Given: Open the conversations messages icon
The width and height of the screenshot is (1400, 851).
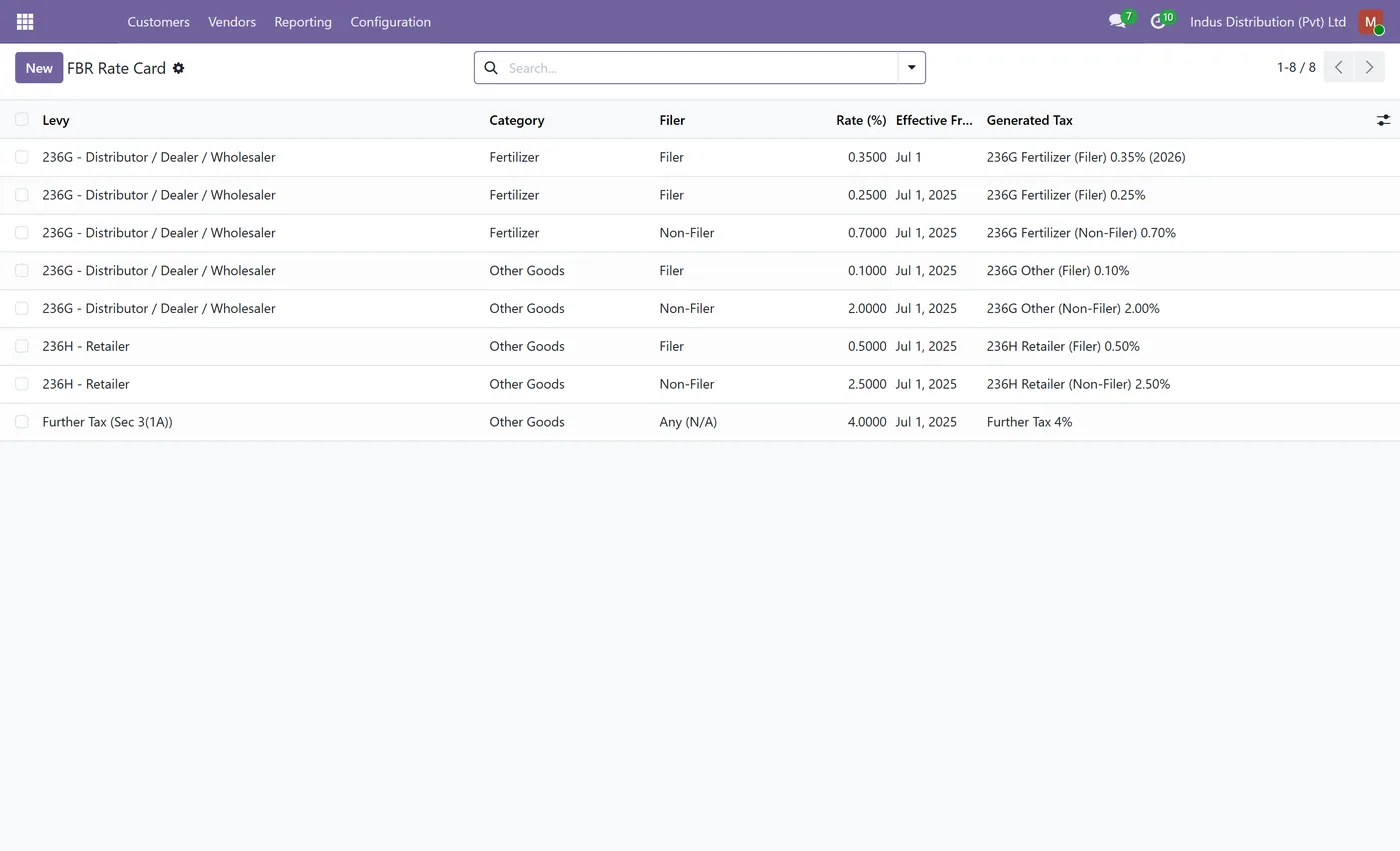Looking at the screenshot, I should (1118, 21).
